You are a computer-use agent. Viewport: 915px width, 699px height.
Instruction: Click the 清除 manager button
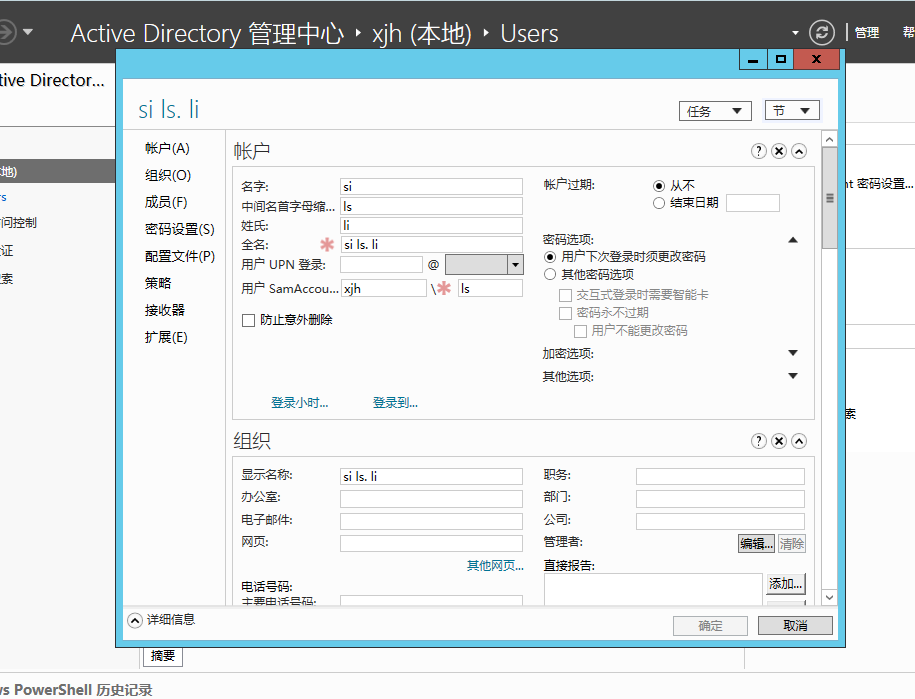[791, 544]
